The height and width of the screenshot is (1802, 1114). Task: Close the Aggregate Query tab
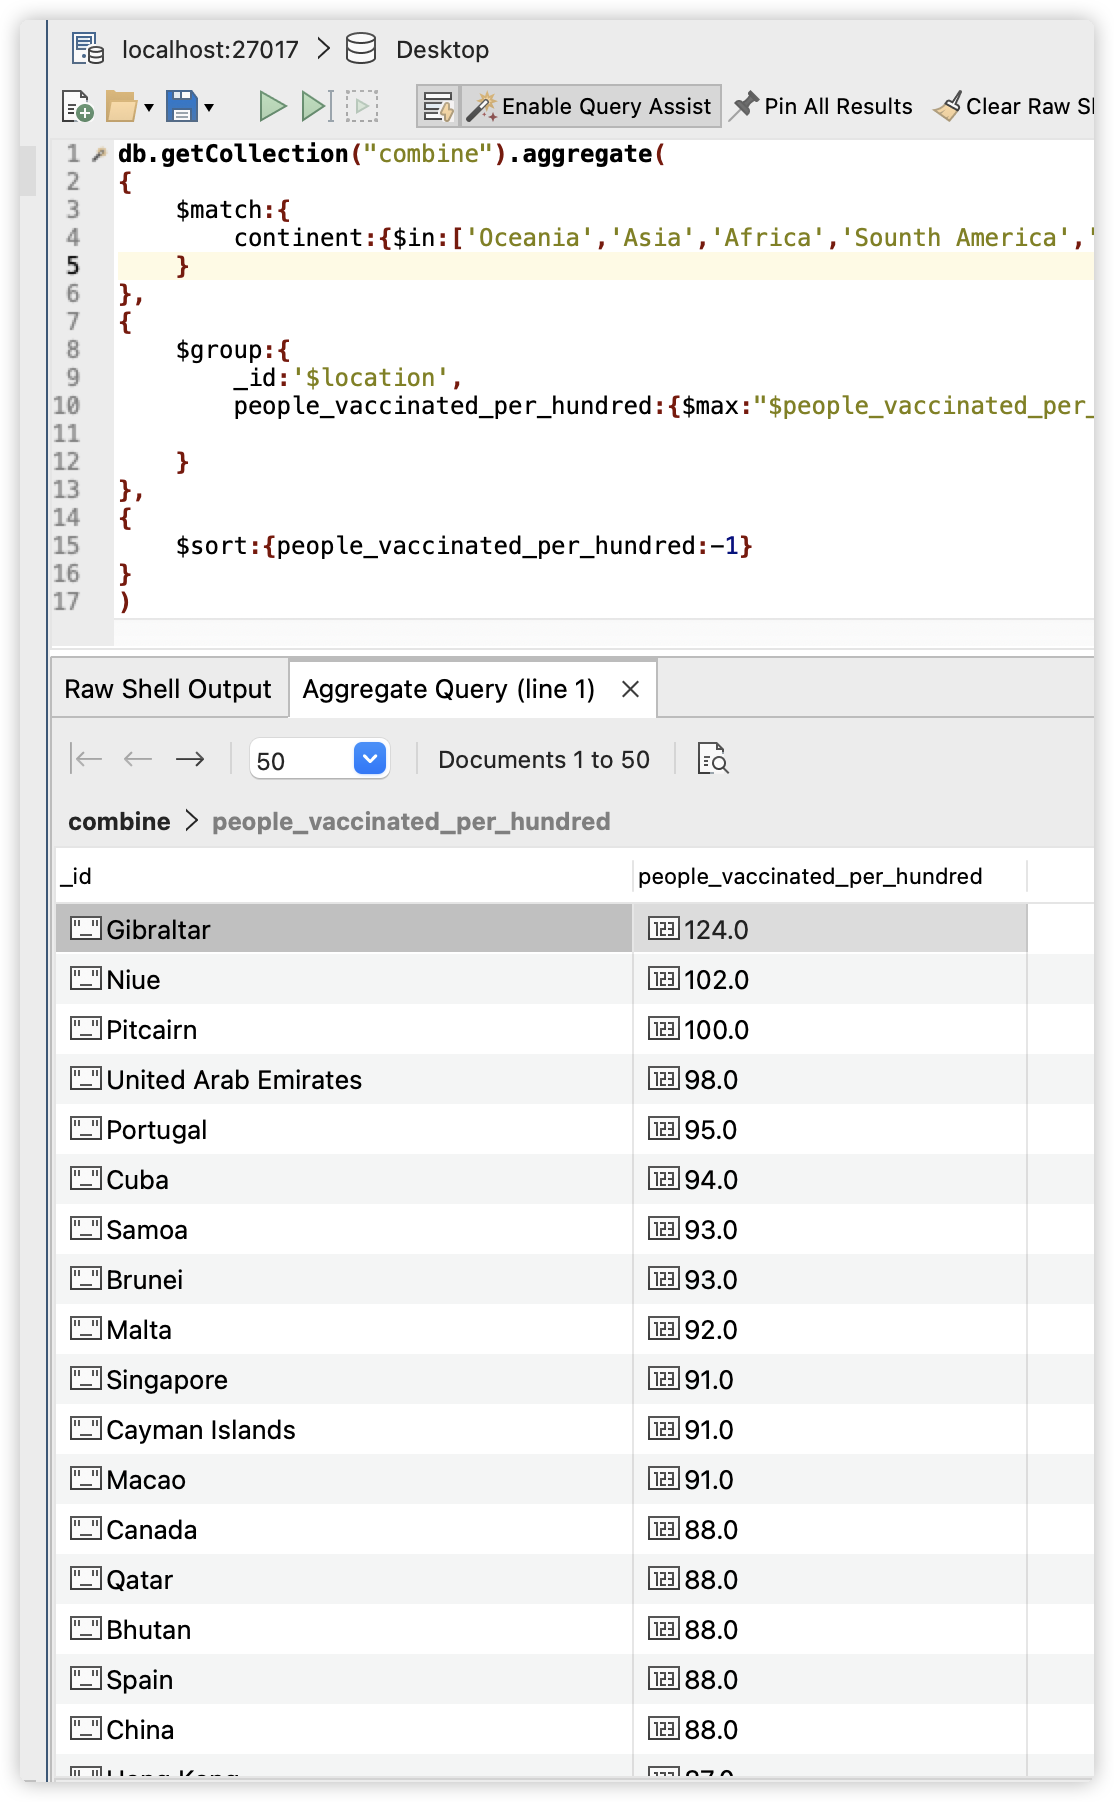630,689
